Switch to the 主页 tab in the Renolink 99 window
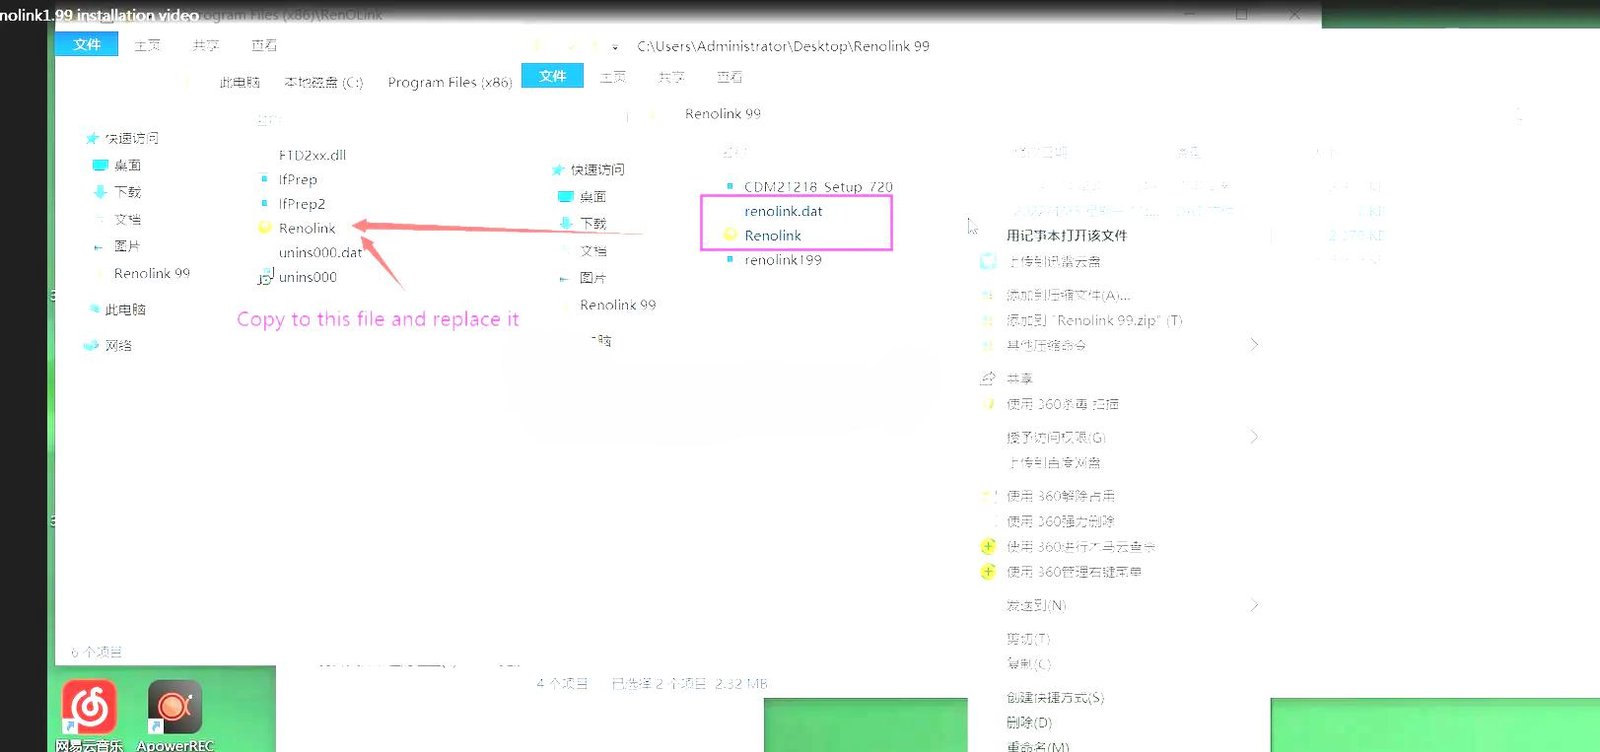Image resolution: width=1600 pixels, height=752 pixels. 613,77
